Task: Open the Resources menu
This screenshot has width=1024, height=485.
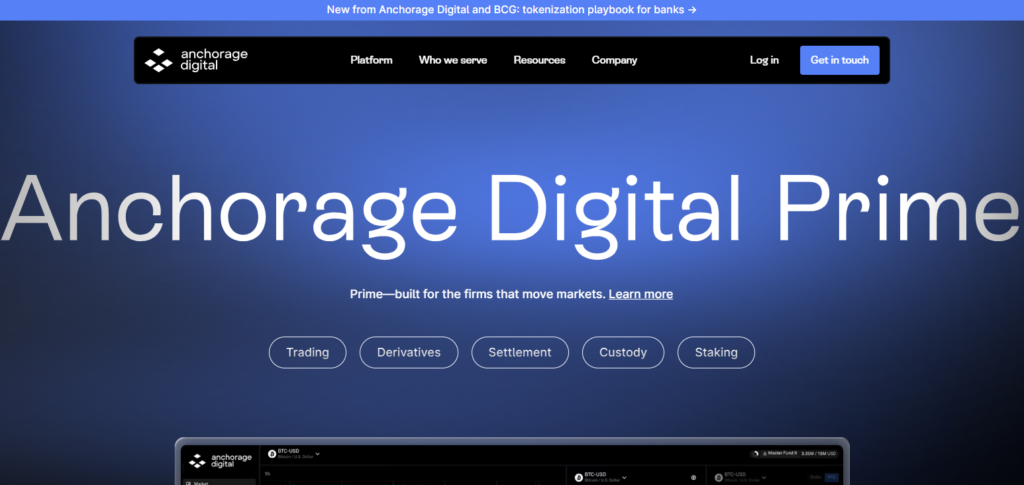Action: pyautogui.click(x=539, y=60)
